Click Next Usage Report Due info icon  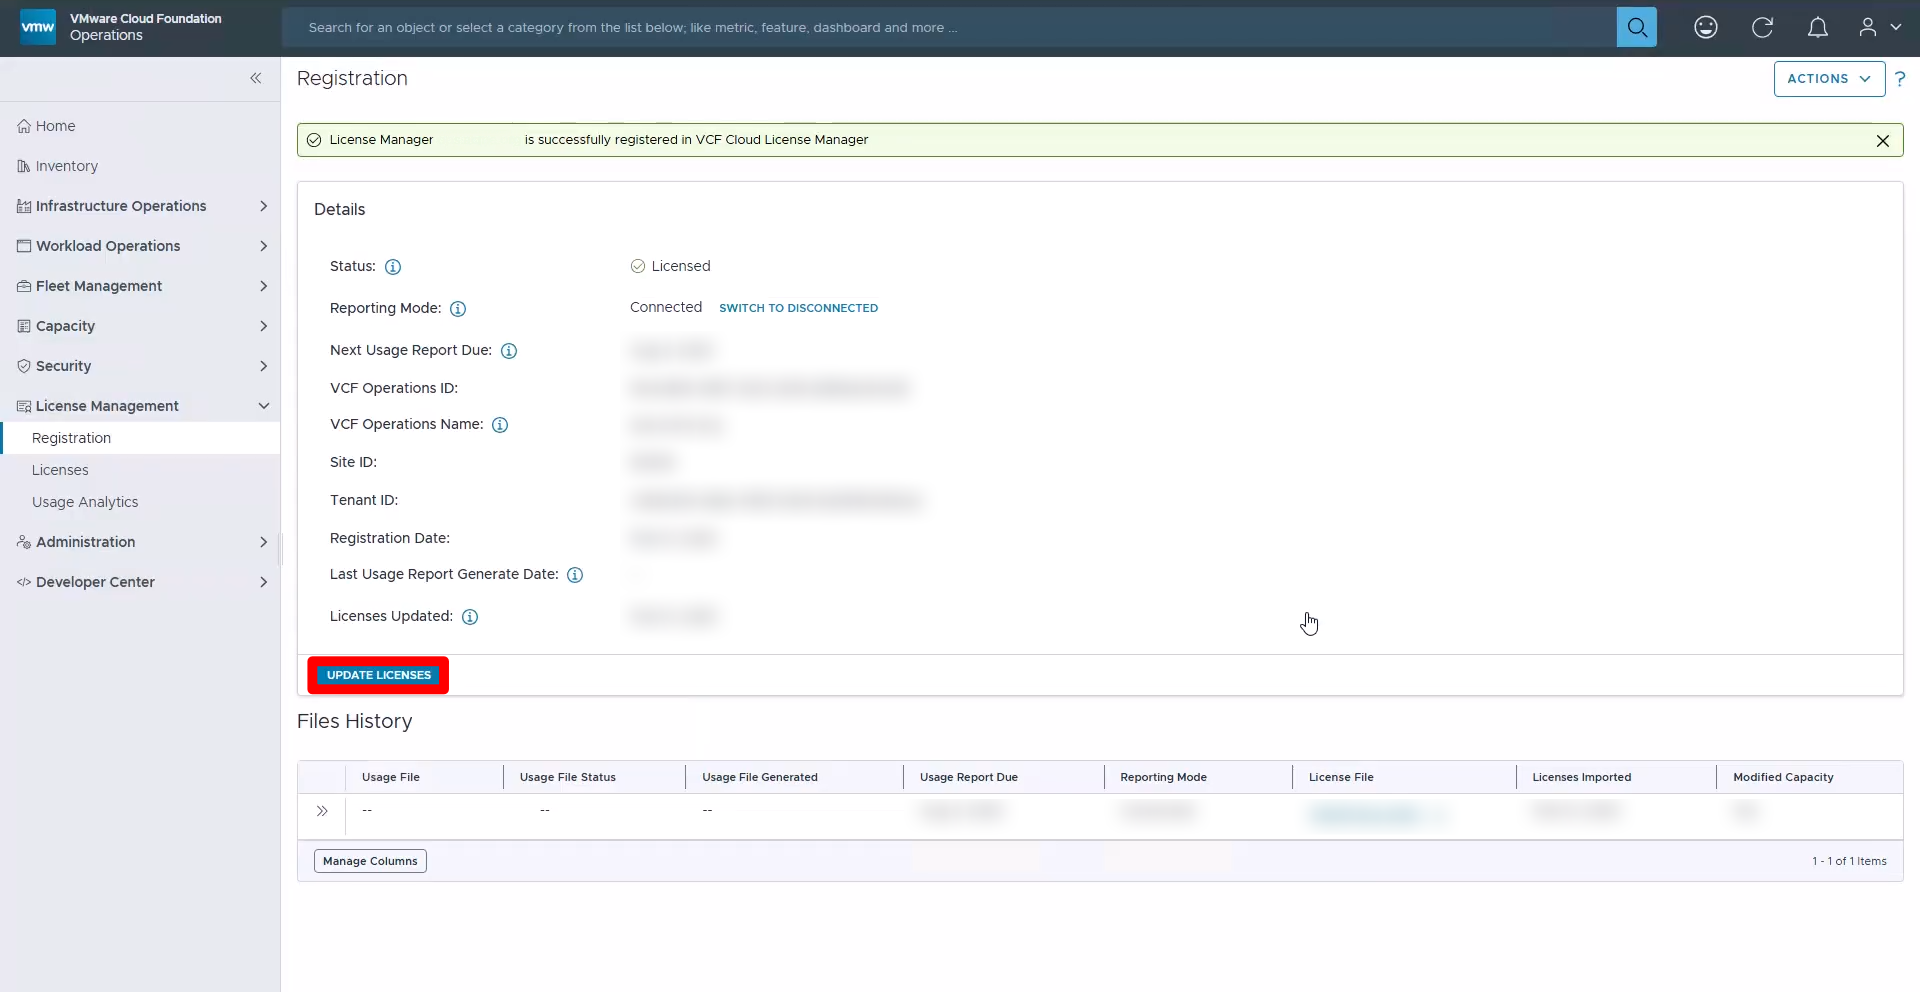tap(509, 351)
